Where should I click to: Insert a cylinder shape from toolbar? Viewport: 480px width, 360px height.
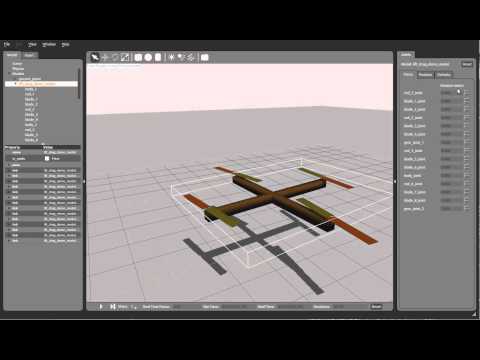pos(158,57)
